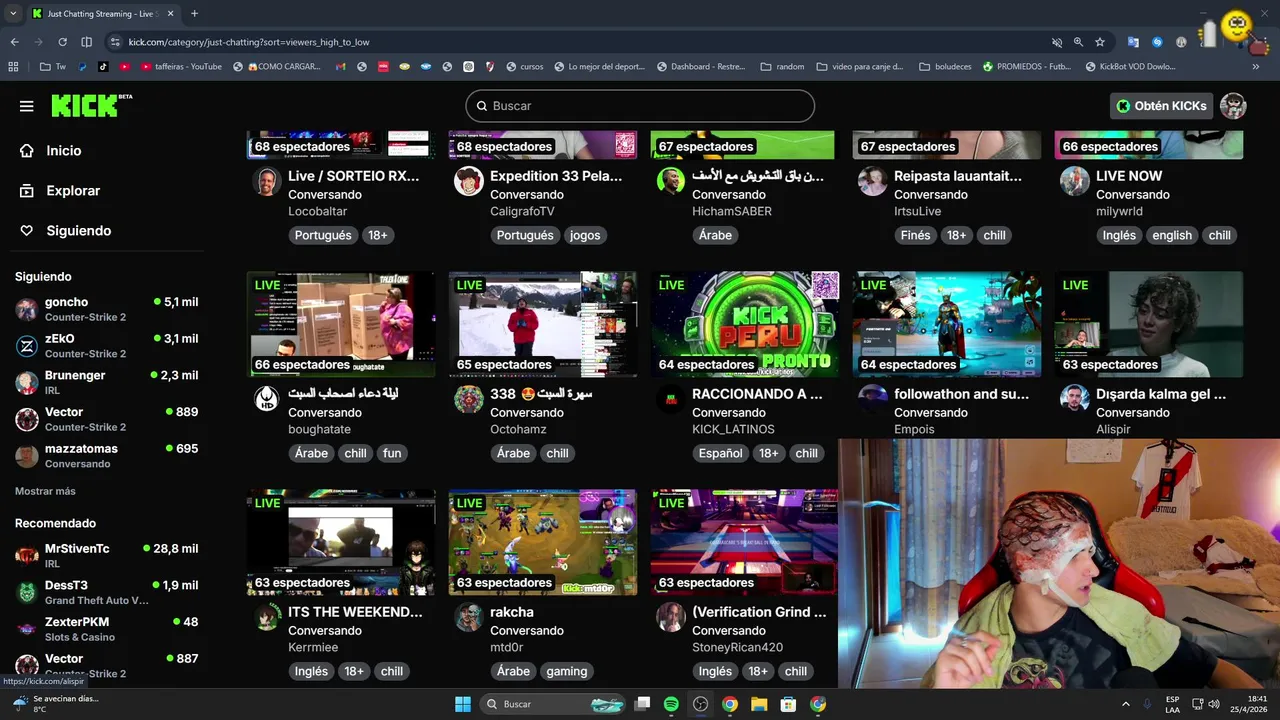The width and height of the screenshot is (1280, 720).
Task: Go back in Chrome
Action: pyautogui.click(x=14, y=42)
